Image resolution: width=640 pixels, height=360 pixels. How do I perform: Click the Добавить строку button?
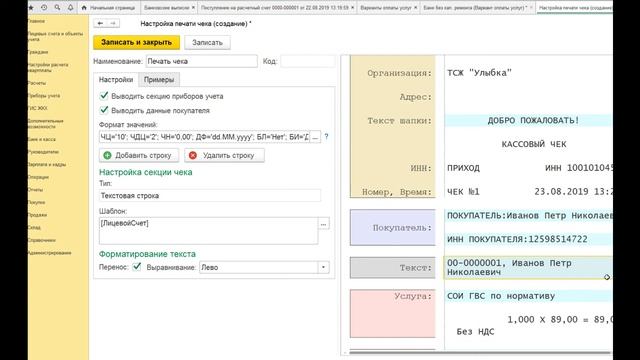pos(139,155)
